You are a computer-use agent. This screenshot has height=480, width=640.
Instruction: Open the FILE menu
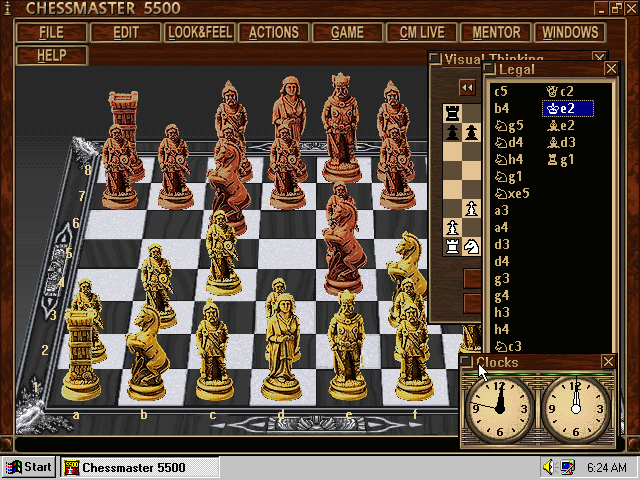point(51,32)
